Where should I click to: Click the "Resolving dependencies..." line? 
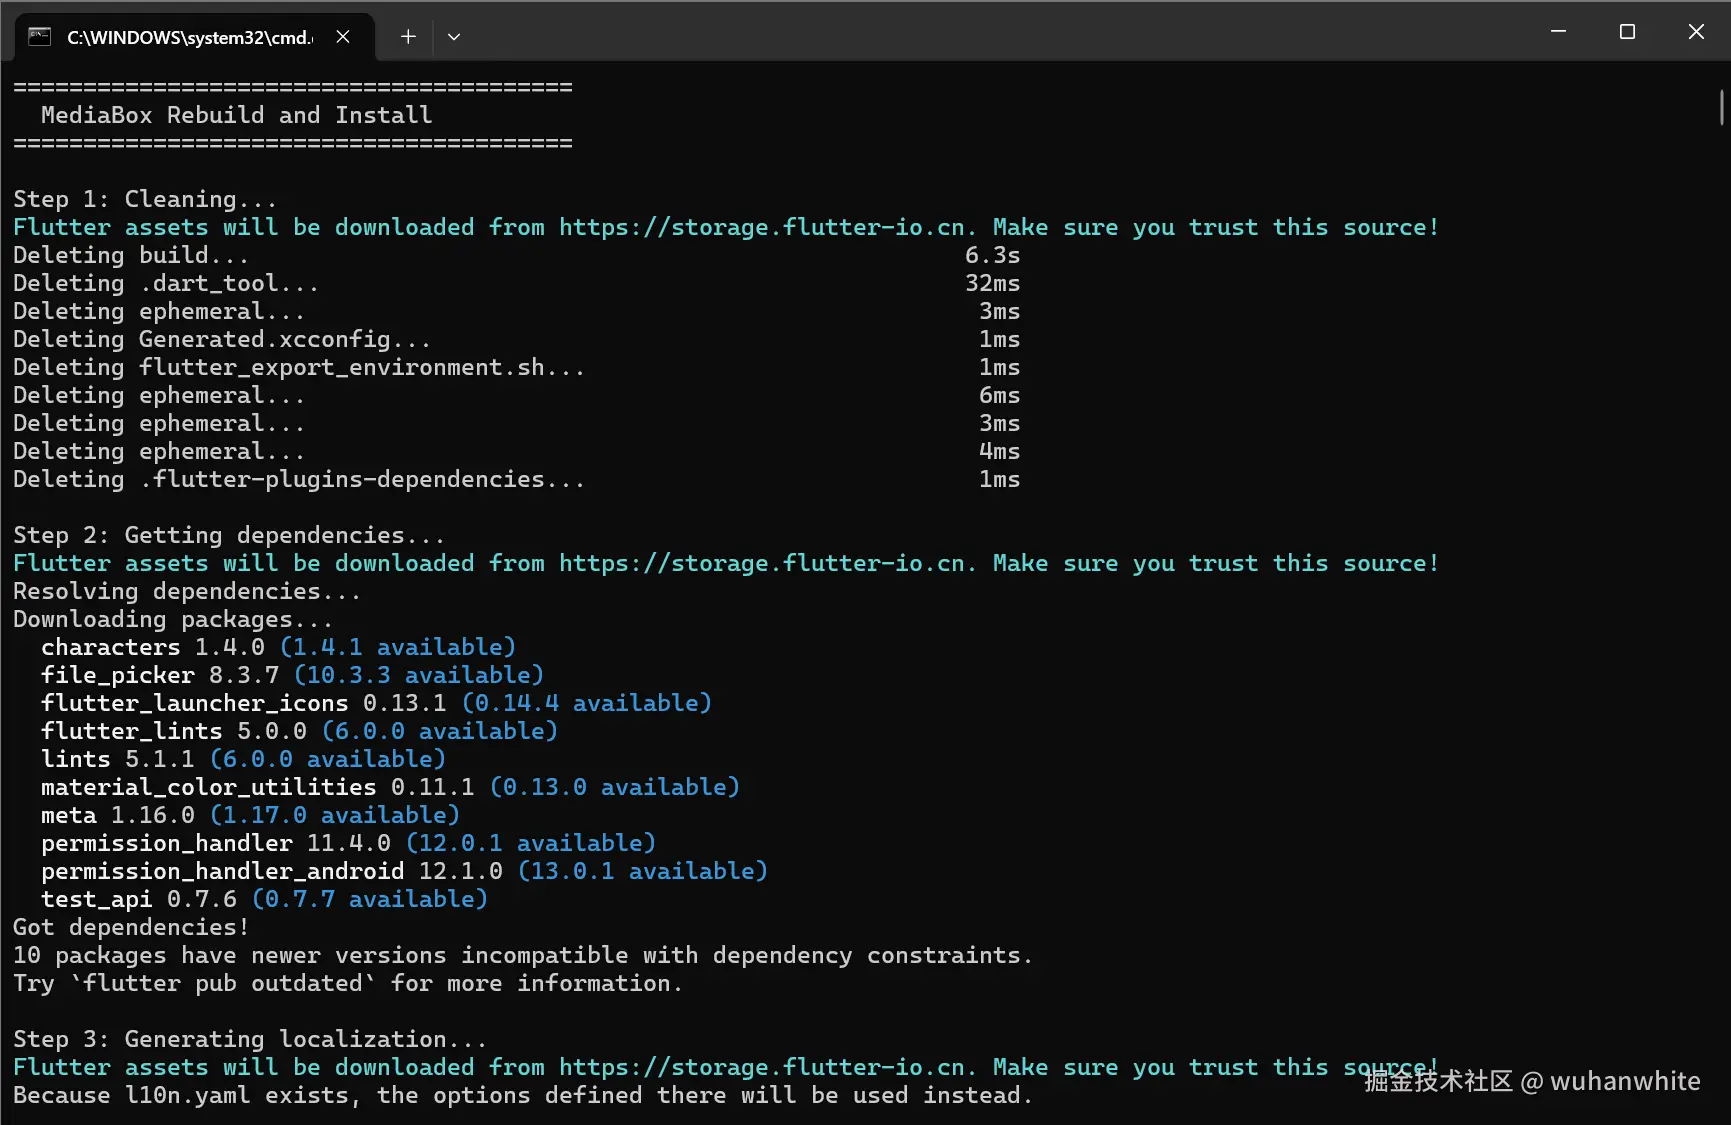click(187, 591)
